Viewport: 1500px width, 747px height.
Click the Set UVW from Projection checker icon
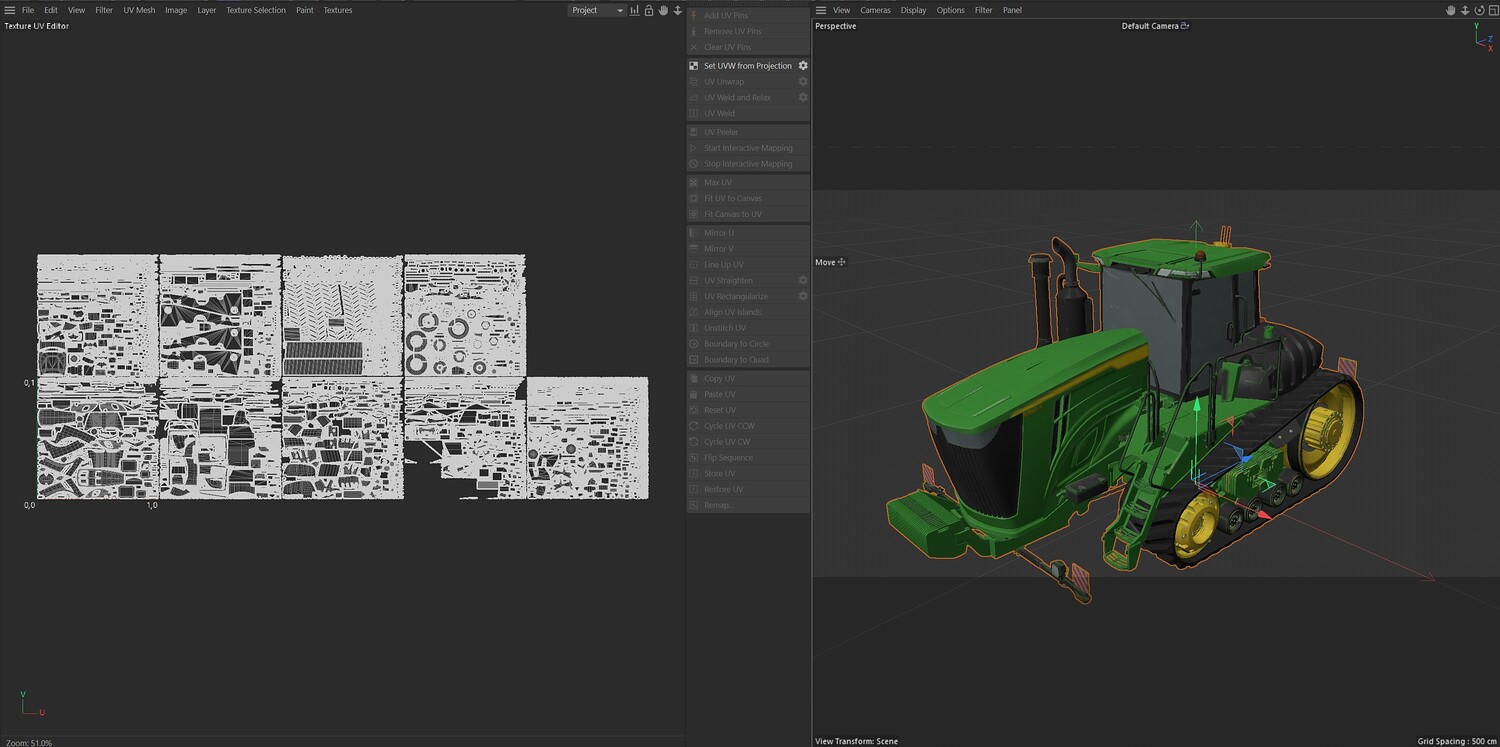pyautogui.click(x=694, y=66)
